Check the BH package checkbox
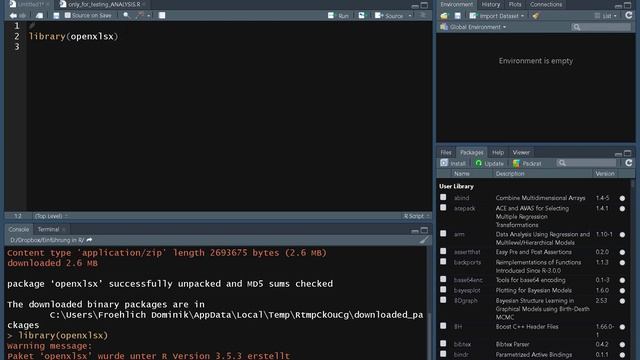640x360 pixels. (x=443, y=327)
